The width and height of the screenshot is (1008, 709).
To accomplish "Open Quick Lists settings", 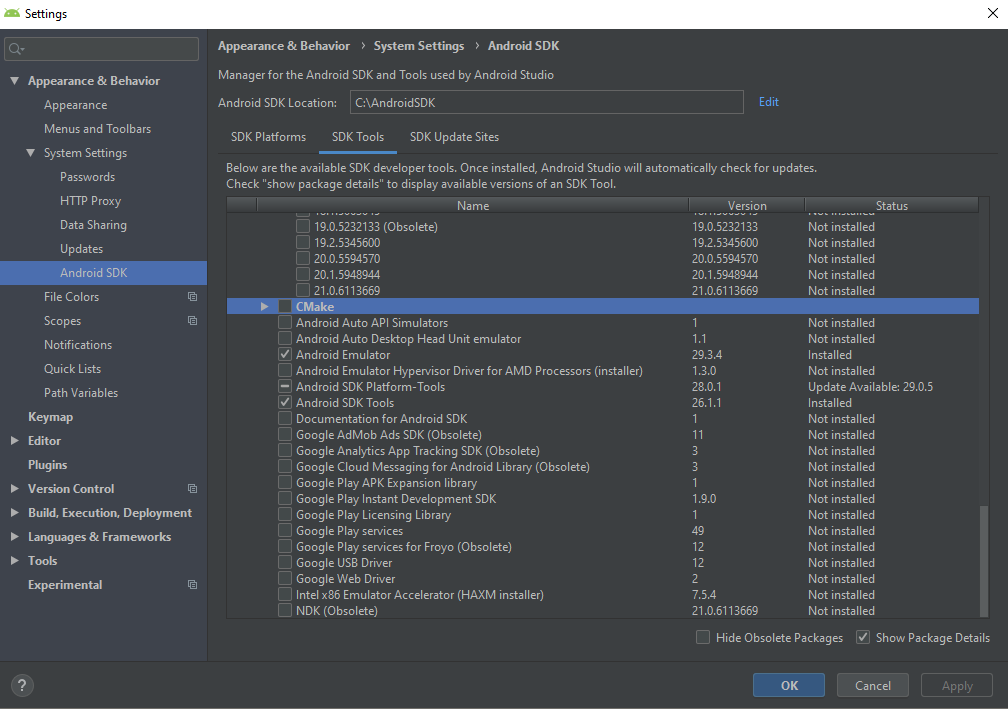I will pos(72,369).
